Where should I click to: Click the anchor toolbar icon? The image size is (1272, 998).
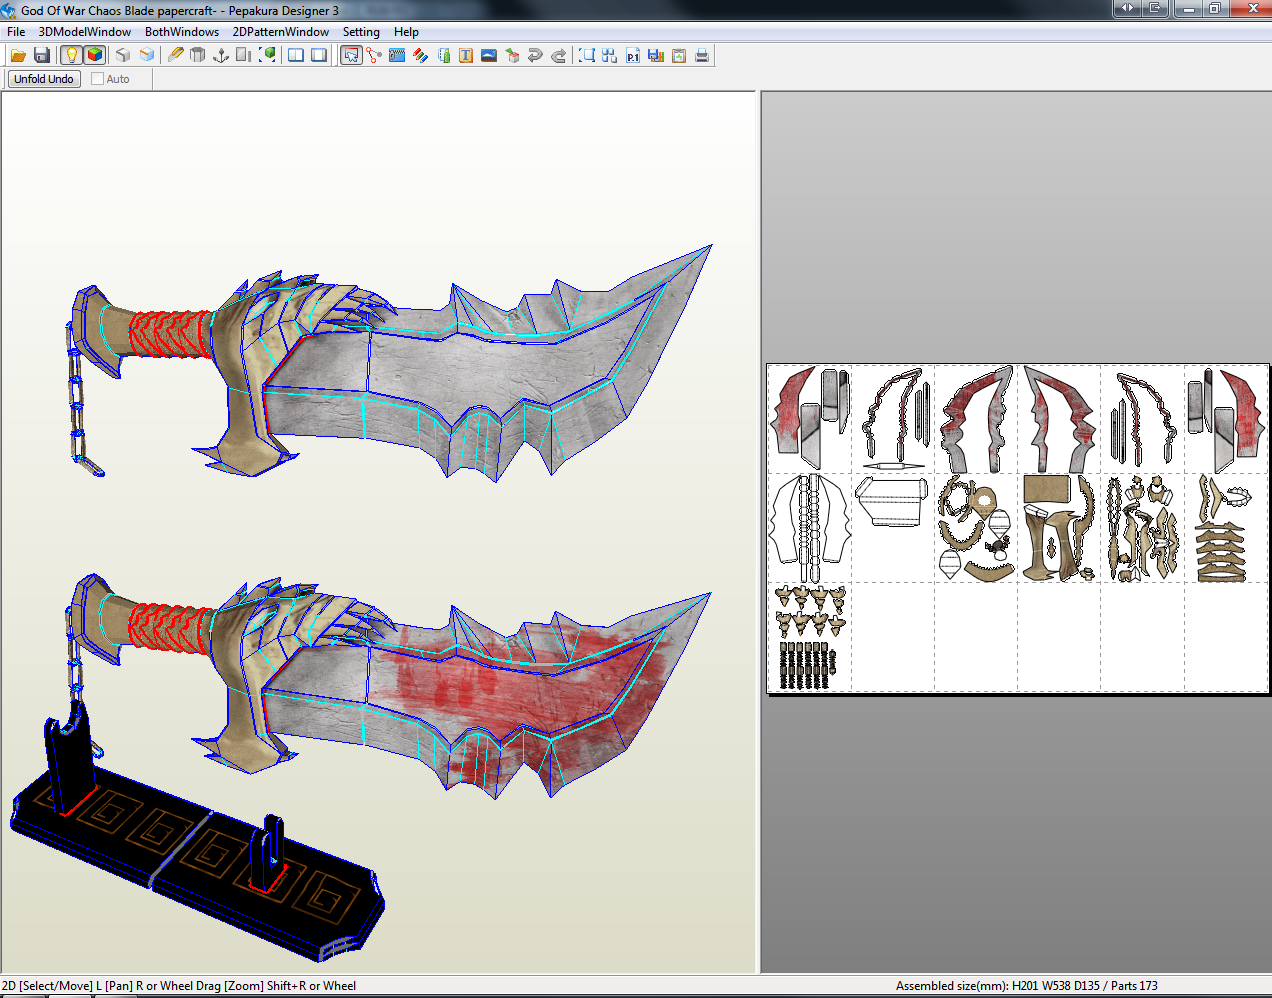tap(221, 55)
